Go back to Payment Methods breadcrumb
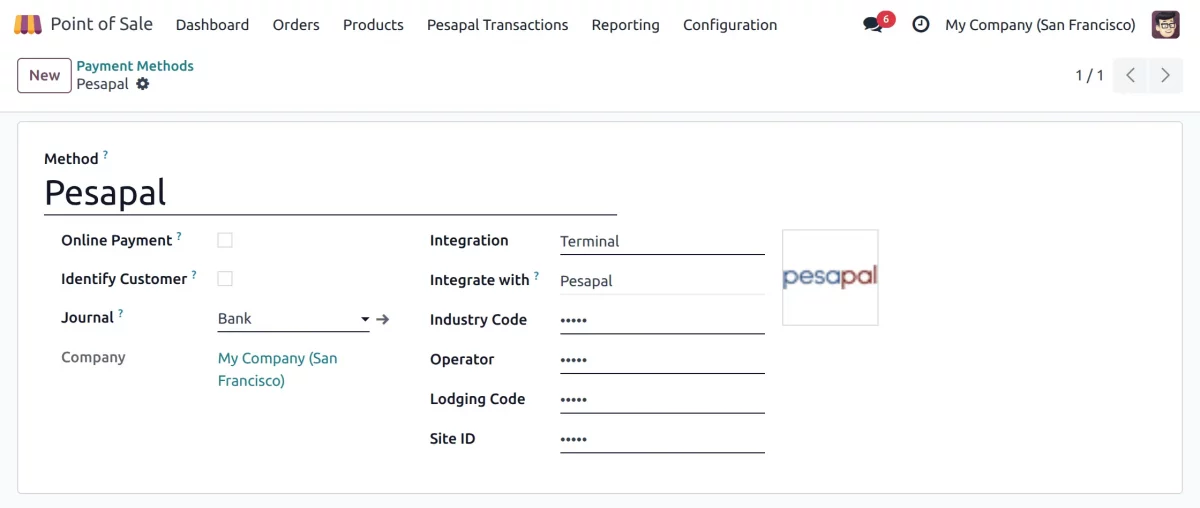1200x508 pixels. 135,66
